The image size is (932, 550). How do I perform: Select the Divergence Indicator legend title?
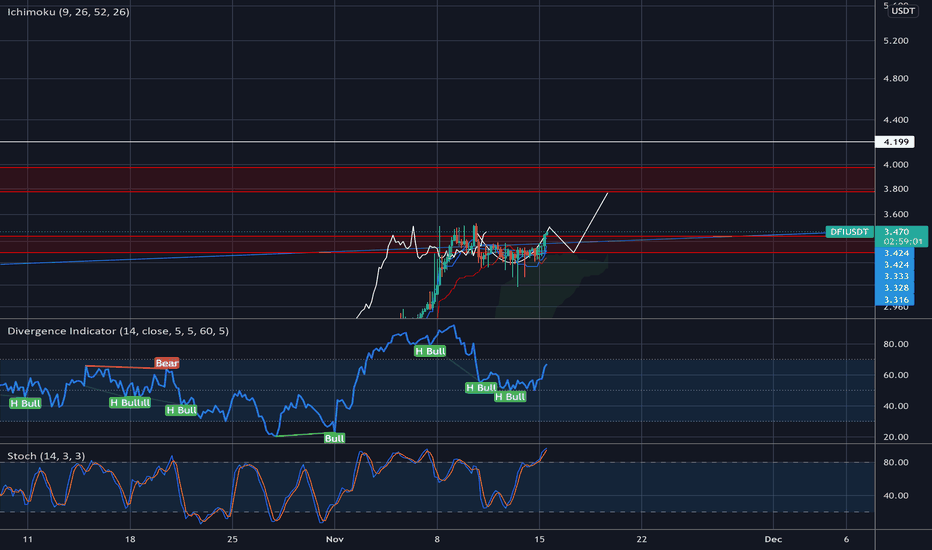click(118, 331)
